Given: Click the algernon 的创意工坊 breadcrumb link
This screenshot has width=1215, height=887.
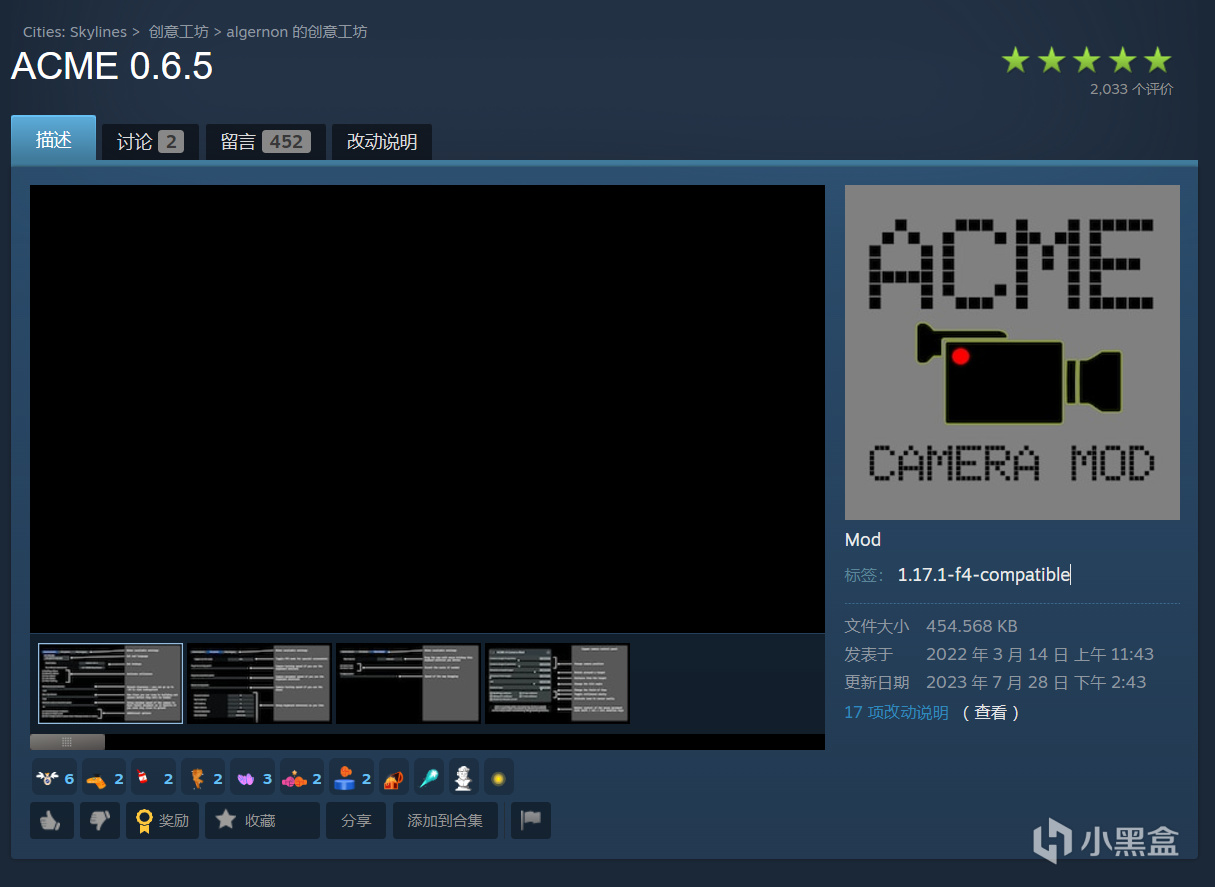Looking at the screenshot, I should pos(297,32).
